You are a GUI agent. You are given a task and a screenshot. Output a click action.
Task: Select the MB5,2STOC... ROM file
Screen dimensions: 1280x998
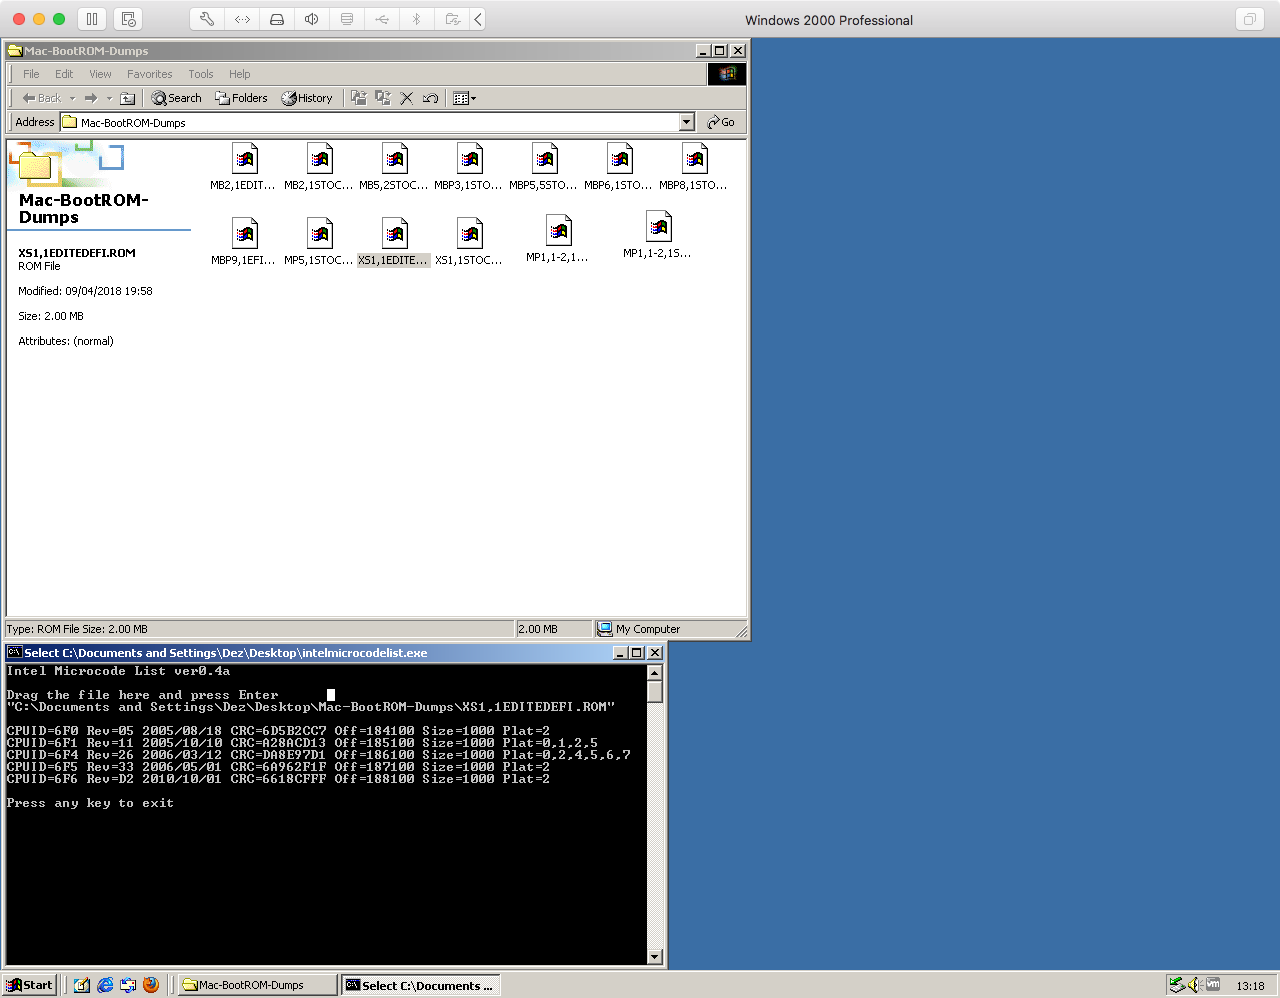pos(394,167)
